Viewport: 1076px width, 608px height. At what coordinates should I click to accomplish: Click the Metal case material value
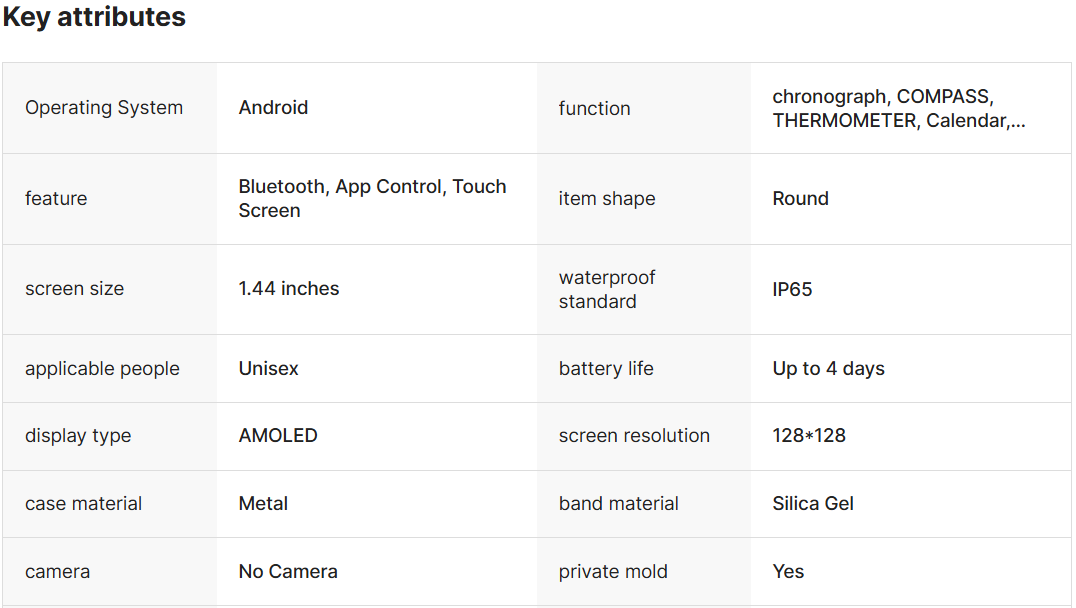(x=263, y=504)
